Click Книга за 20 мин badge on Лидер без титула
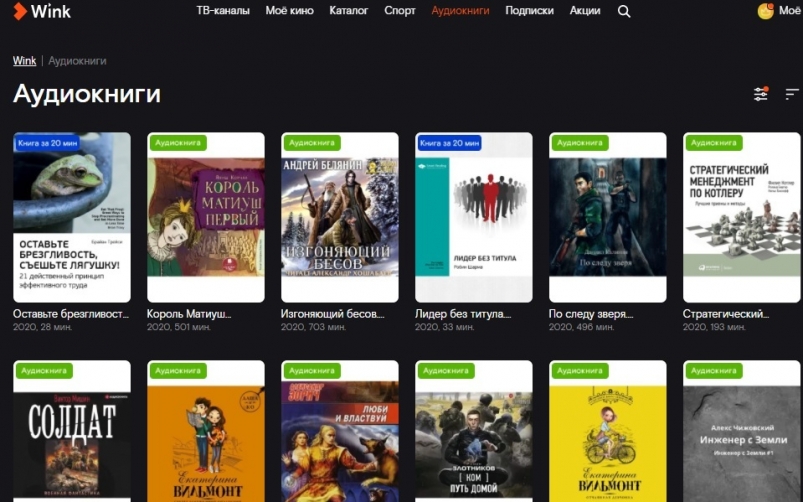The image size is (803, 502). (x=450, y=143)
